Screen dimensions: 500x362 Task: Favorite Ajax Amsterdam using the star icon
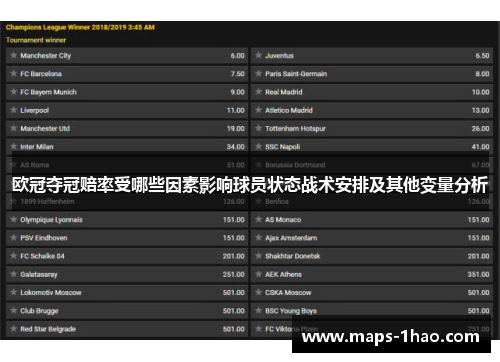pyautogui.click(x=258, y=238)
